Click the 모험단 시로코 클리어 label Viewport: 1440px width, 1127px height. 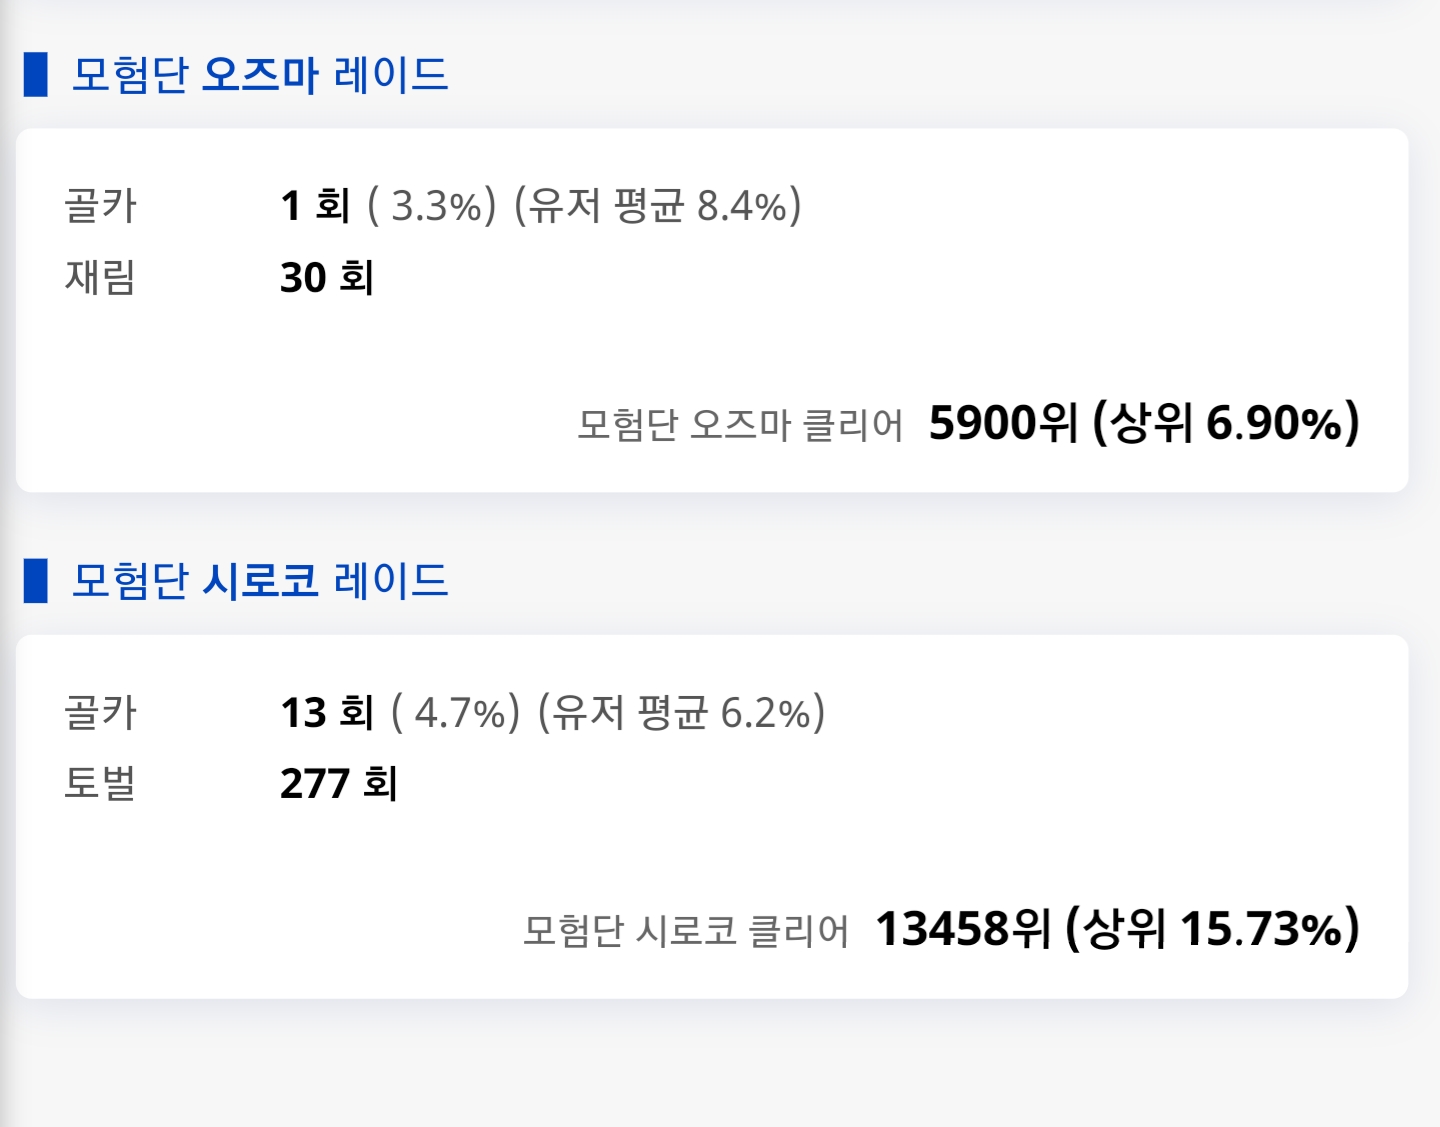[x=686, y=931]
